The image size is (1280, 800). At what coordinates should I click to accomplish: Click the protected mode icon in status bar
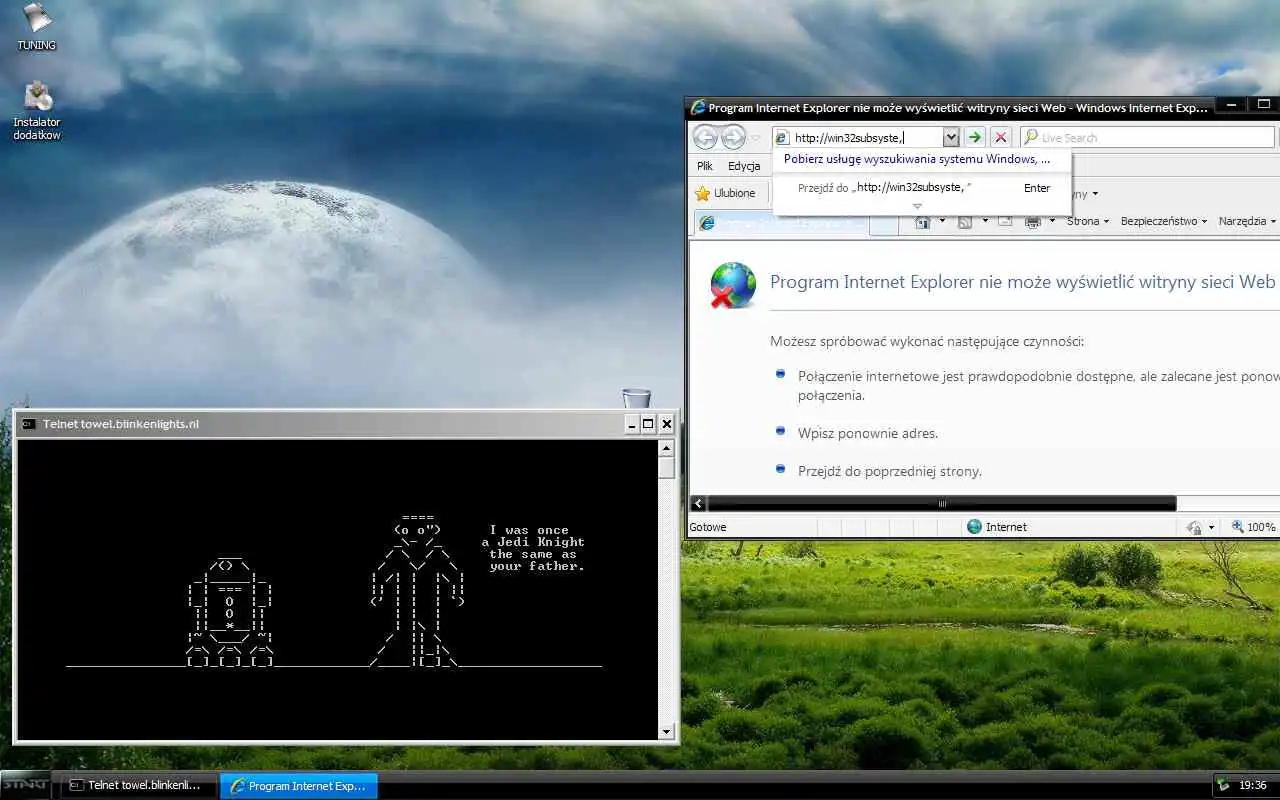point(1194,527)
